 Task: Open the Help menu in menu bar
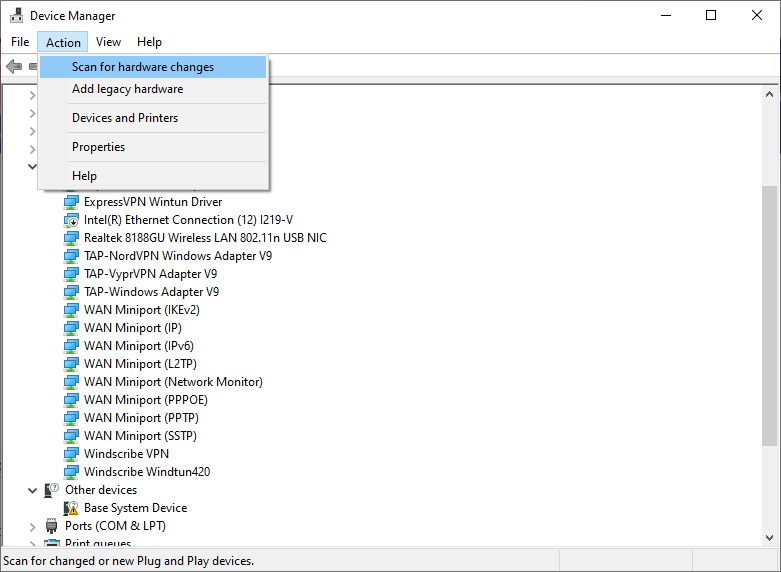[x=149, y=42]
